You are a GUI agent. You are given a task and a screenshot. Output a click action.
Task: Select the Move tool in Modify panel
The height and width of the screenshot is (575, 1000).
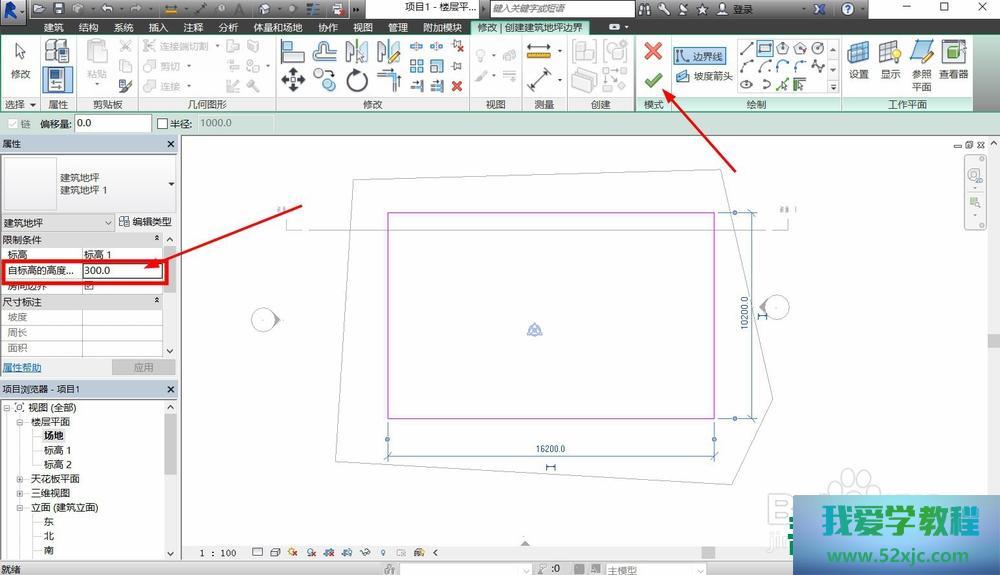(293, 81)
